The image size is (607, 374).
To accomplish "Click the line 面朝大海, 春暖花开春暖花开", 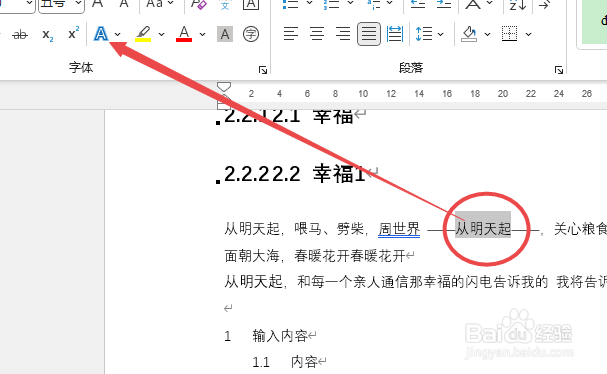I will point(315,256).
